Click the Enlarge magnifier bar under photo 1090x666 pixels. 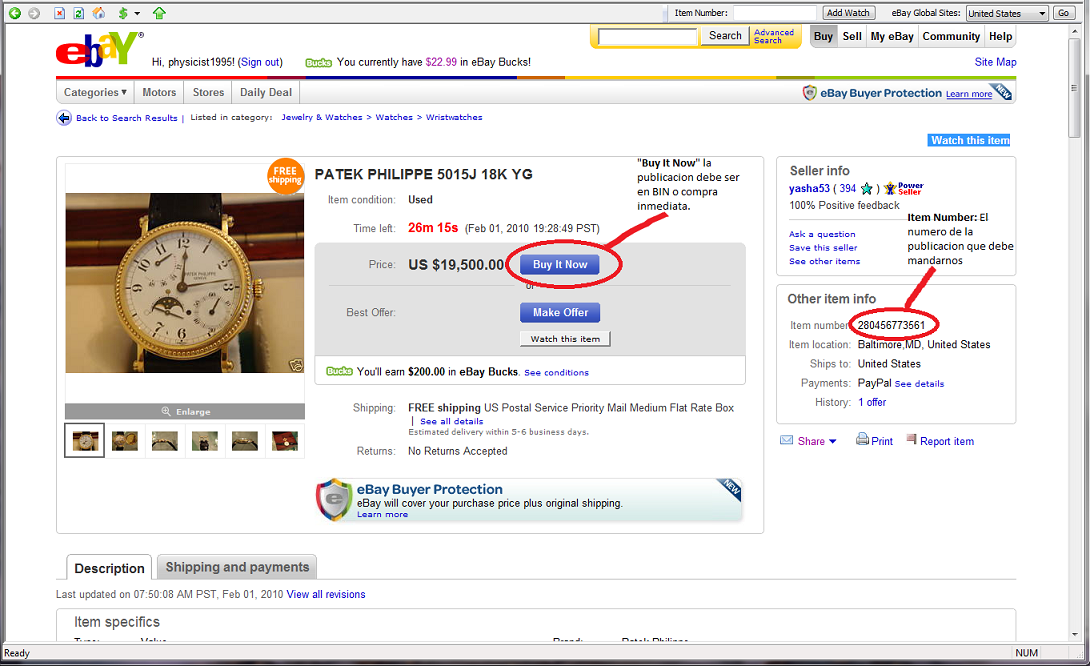(185, 412)
